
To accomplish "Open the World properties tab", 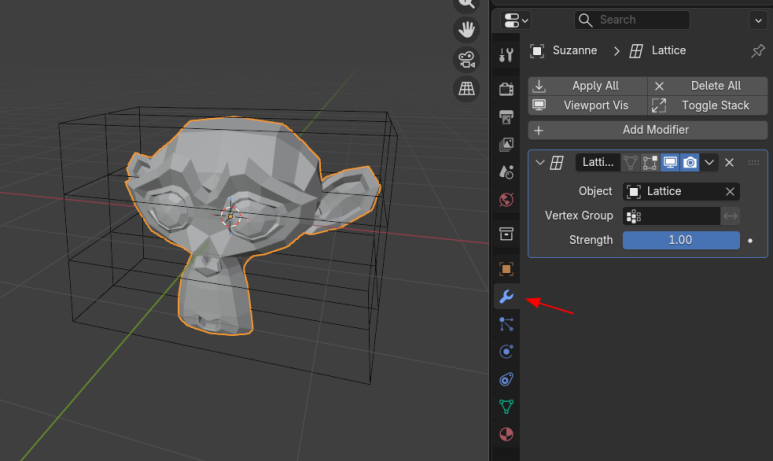I will click(x=506, y=200).
